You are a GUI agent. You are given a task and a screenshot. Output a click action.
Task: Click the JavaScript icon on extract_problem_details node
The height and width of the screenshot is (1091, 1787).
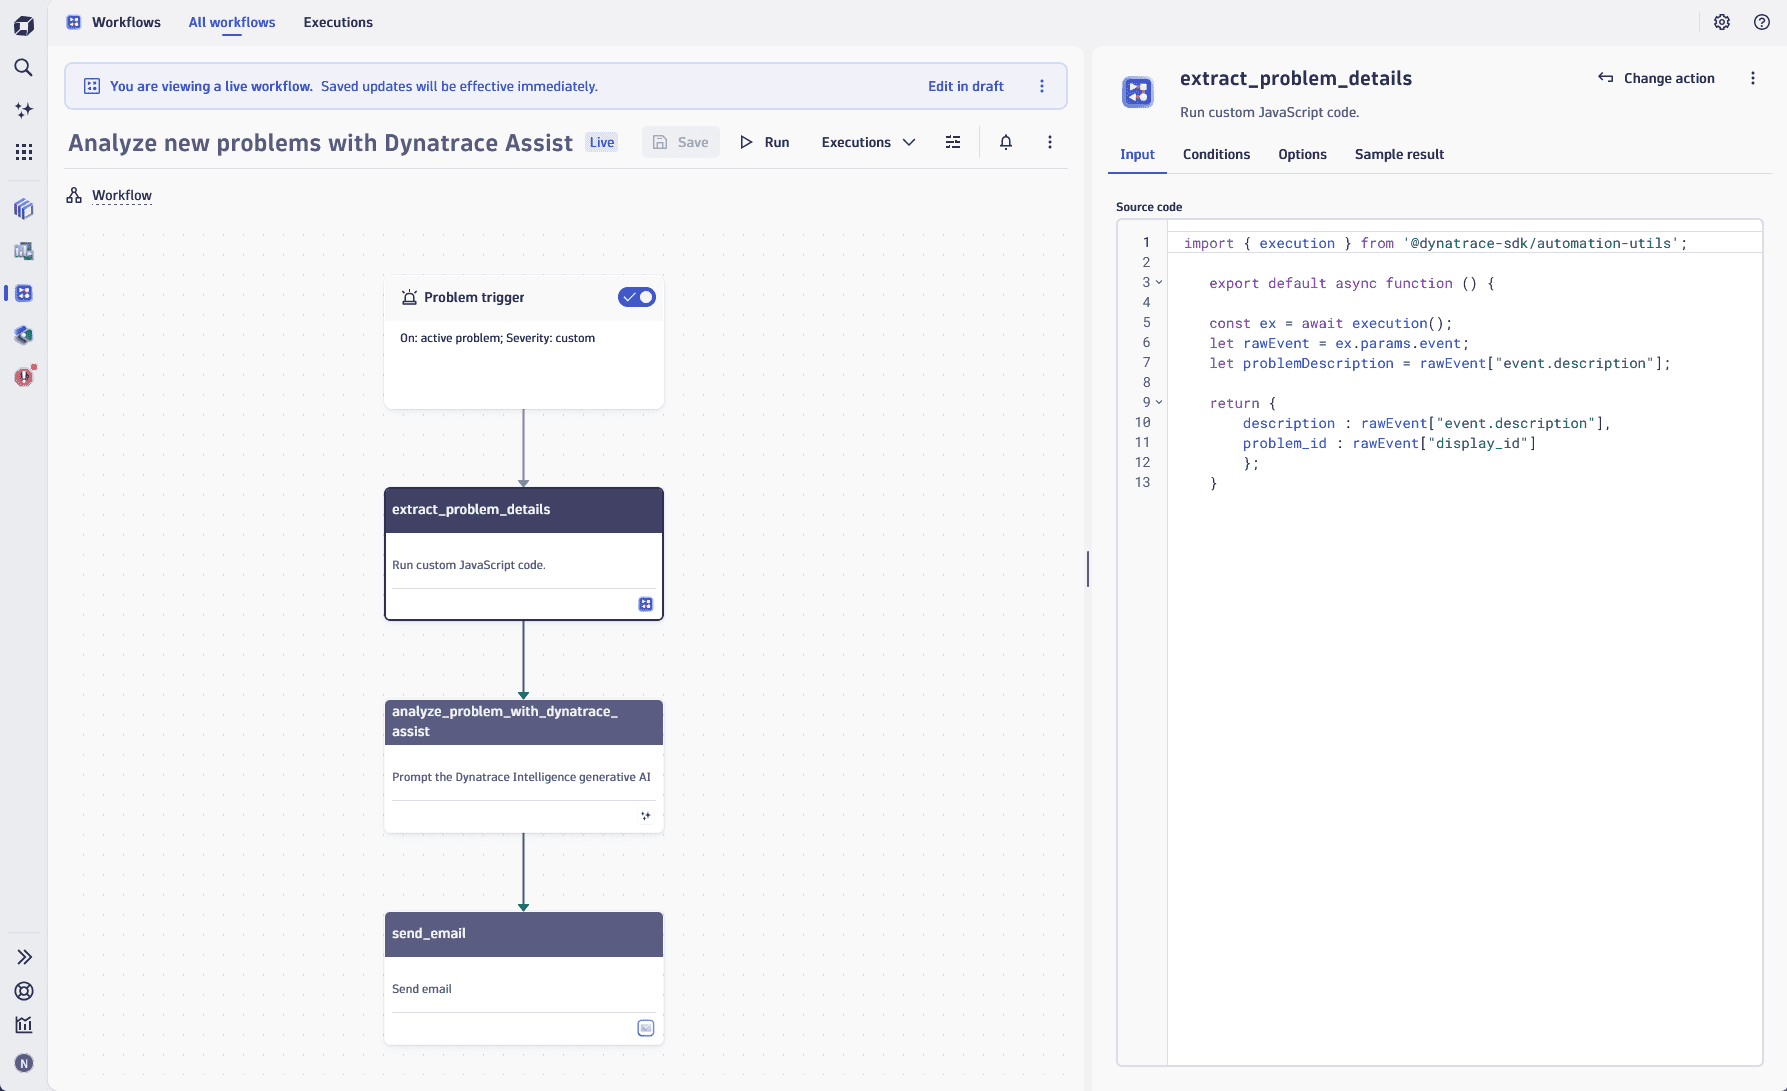(646, 604)
